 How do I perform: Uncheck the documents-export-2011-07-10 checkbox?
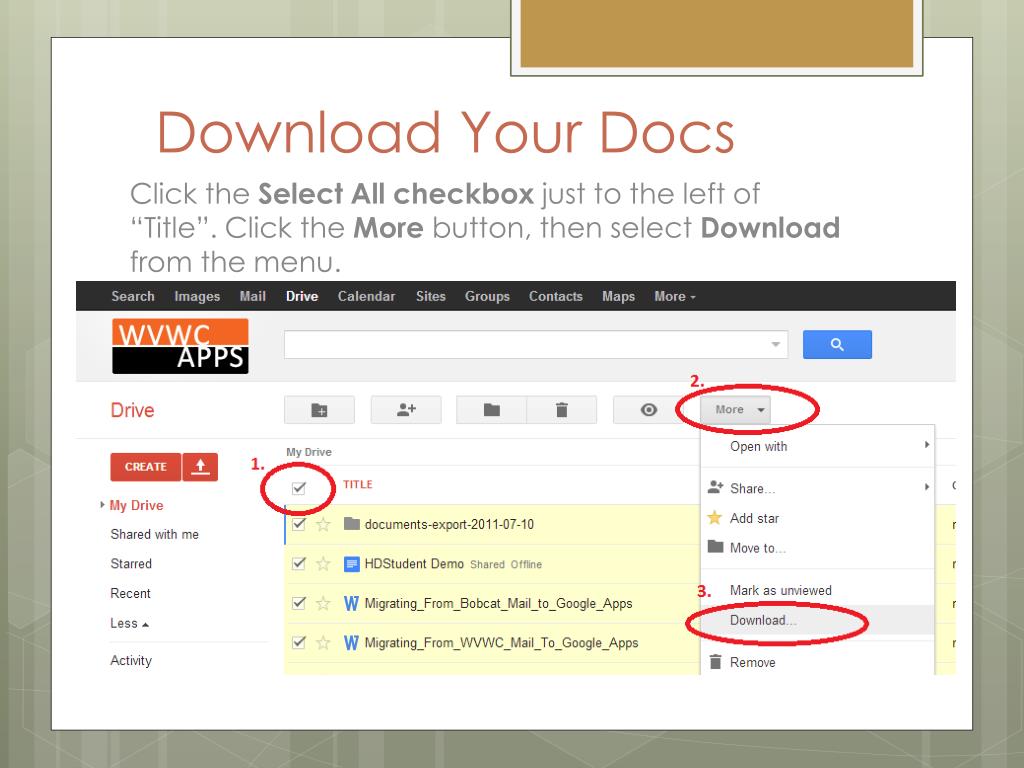coord(299,524)
